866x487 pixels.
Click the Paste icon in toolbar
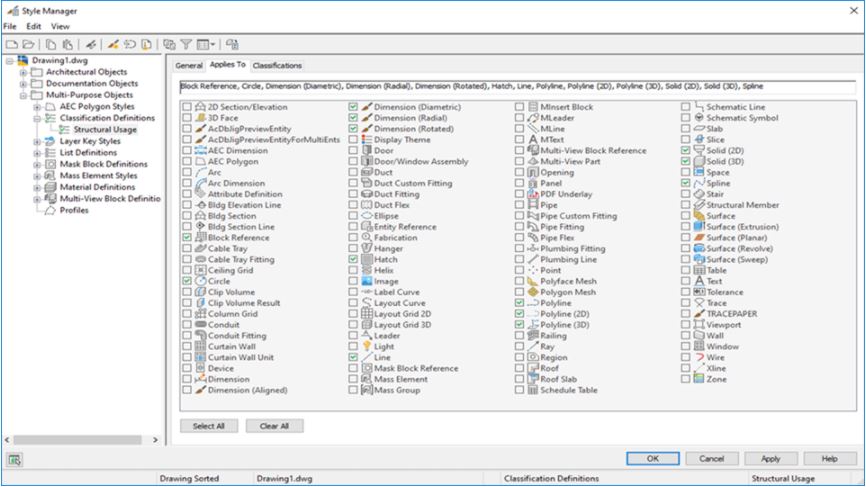pos(65,45)
